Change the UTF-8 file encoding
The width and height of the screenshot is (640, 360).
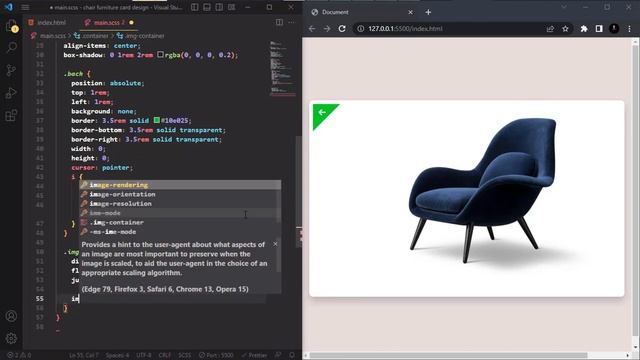144,355
